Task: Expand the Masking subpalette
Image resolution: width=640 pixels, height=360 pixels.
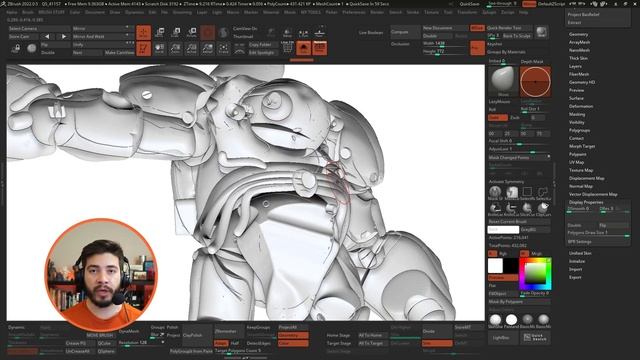Action: (577, 114)
